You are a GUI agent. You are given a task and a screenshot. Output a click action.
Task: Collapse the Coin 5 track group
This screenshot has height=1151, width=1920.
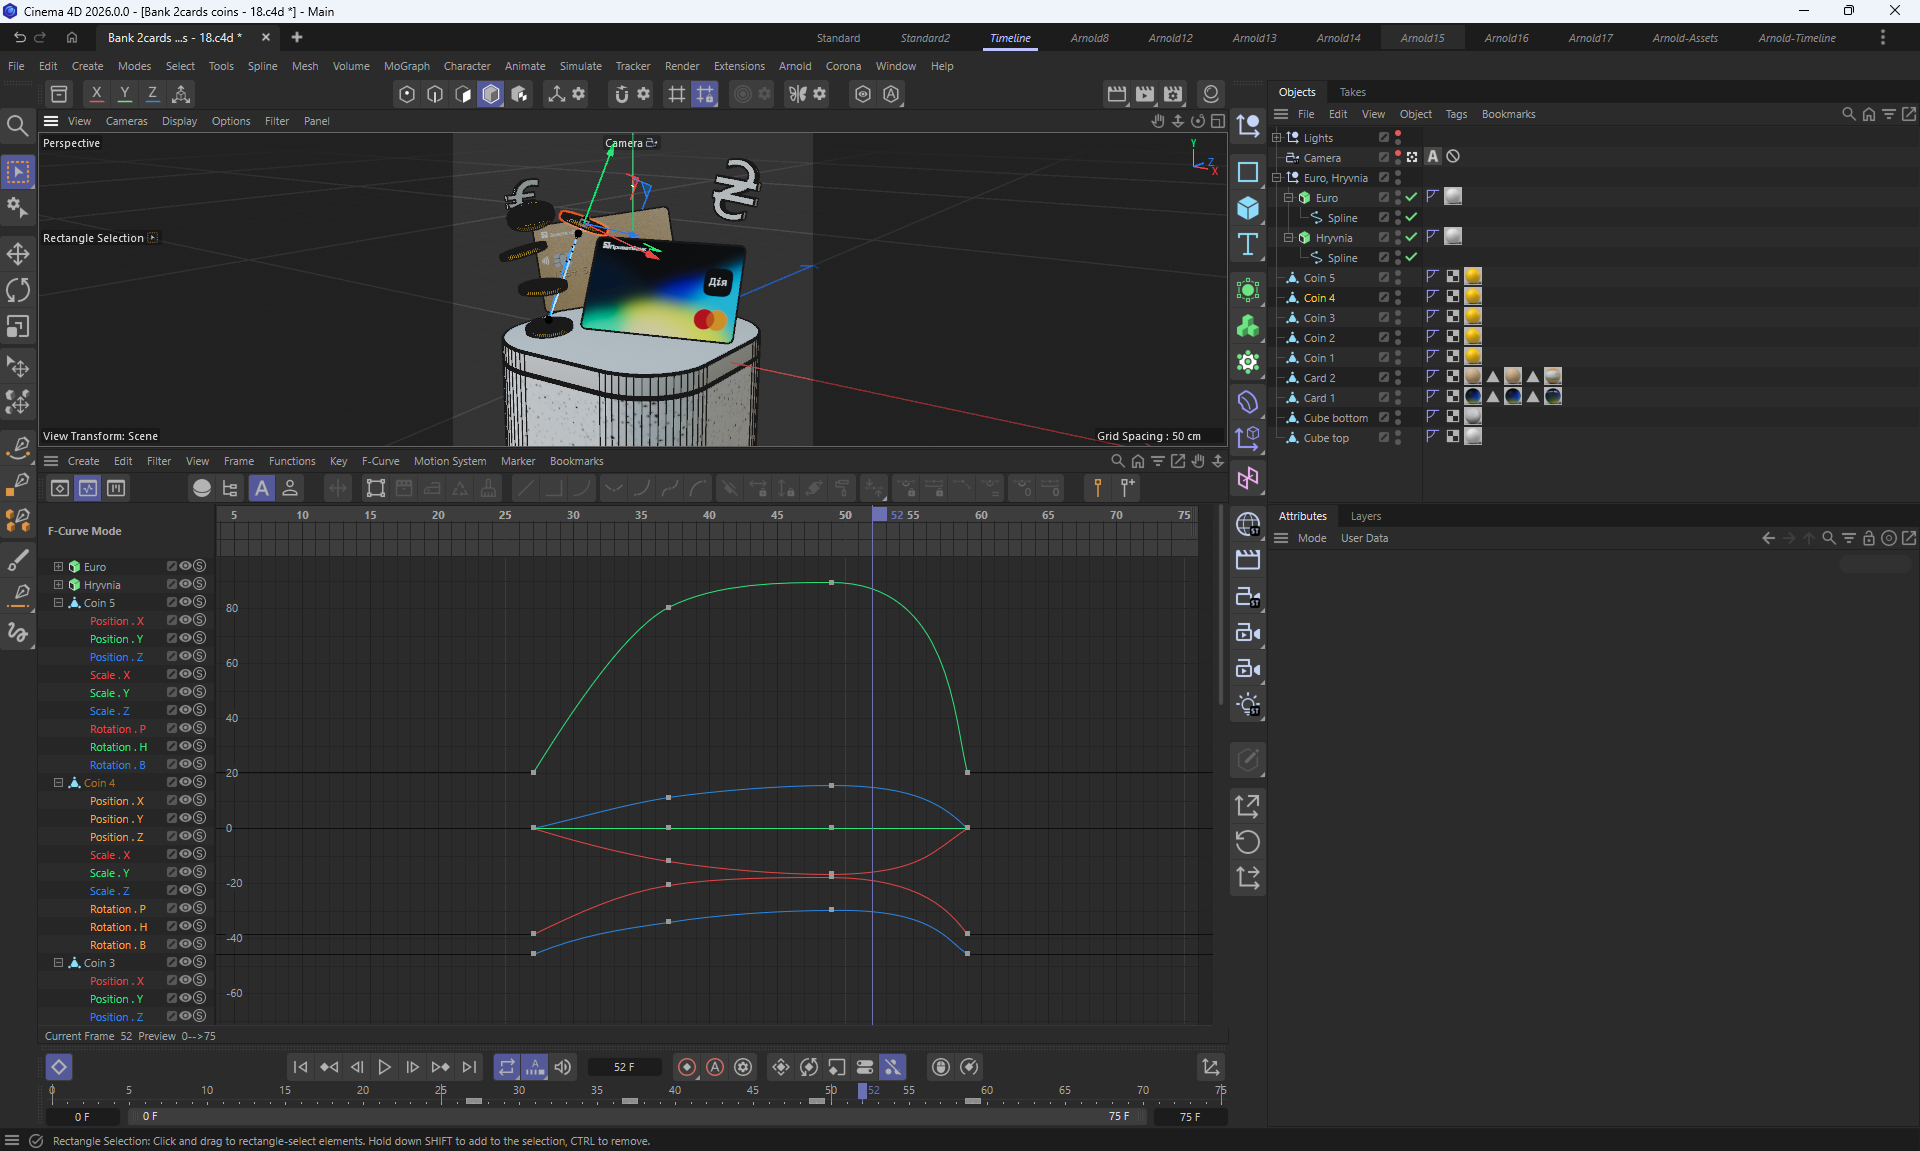click(58, 603)
